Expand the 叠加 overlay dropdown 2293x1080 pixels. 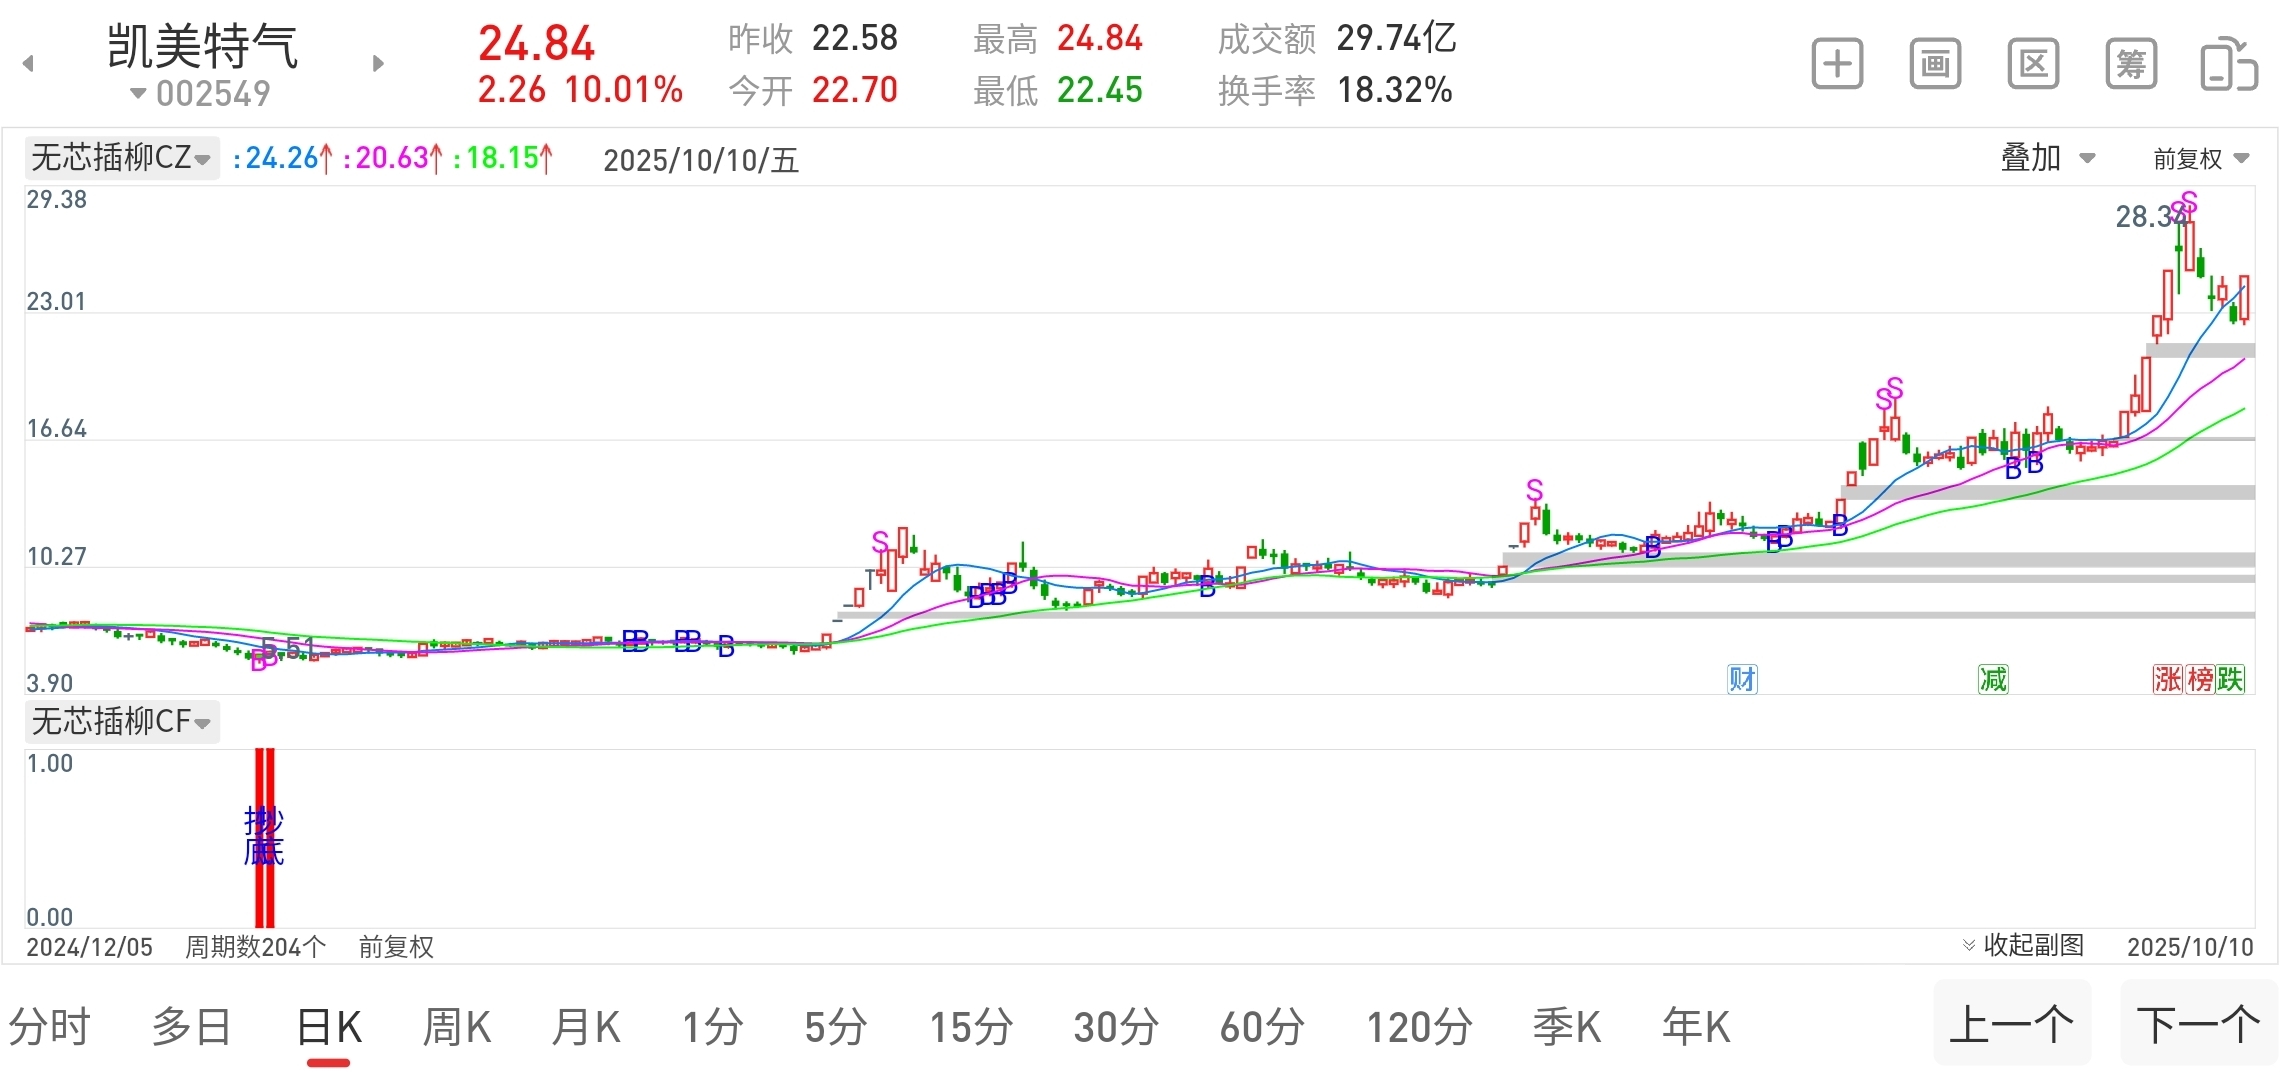[2046, 158]
